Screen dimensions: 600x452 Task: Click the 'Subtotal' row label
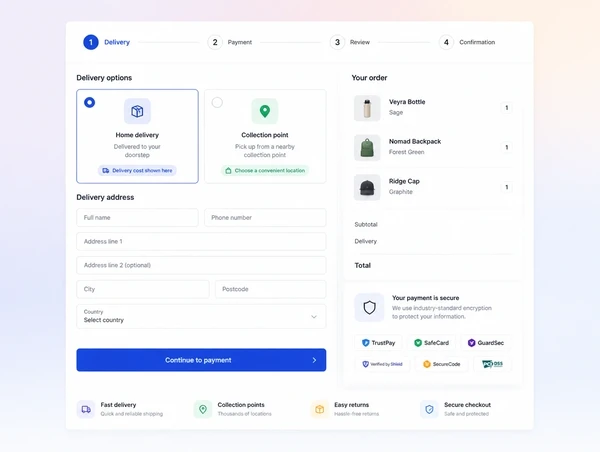(366, 225)
